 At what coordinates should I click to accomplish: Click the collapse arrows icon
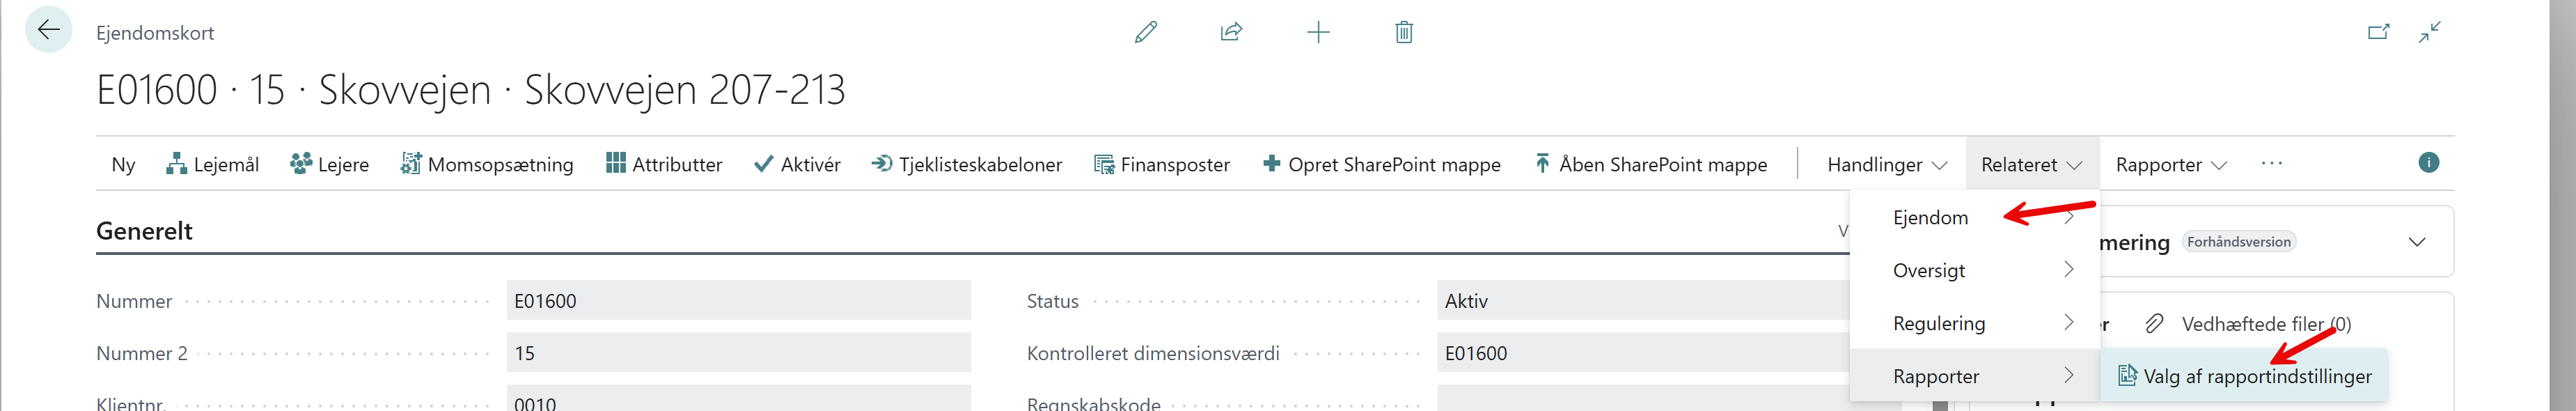2430,32
